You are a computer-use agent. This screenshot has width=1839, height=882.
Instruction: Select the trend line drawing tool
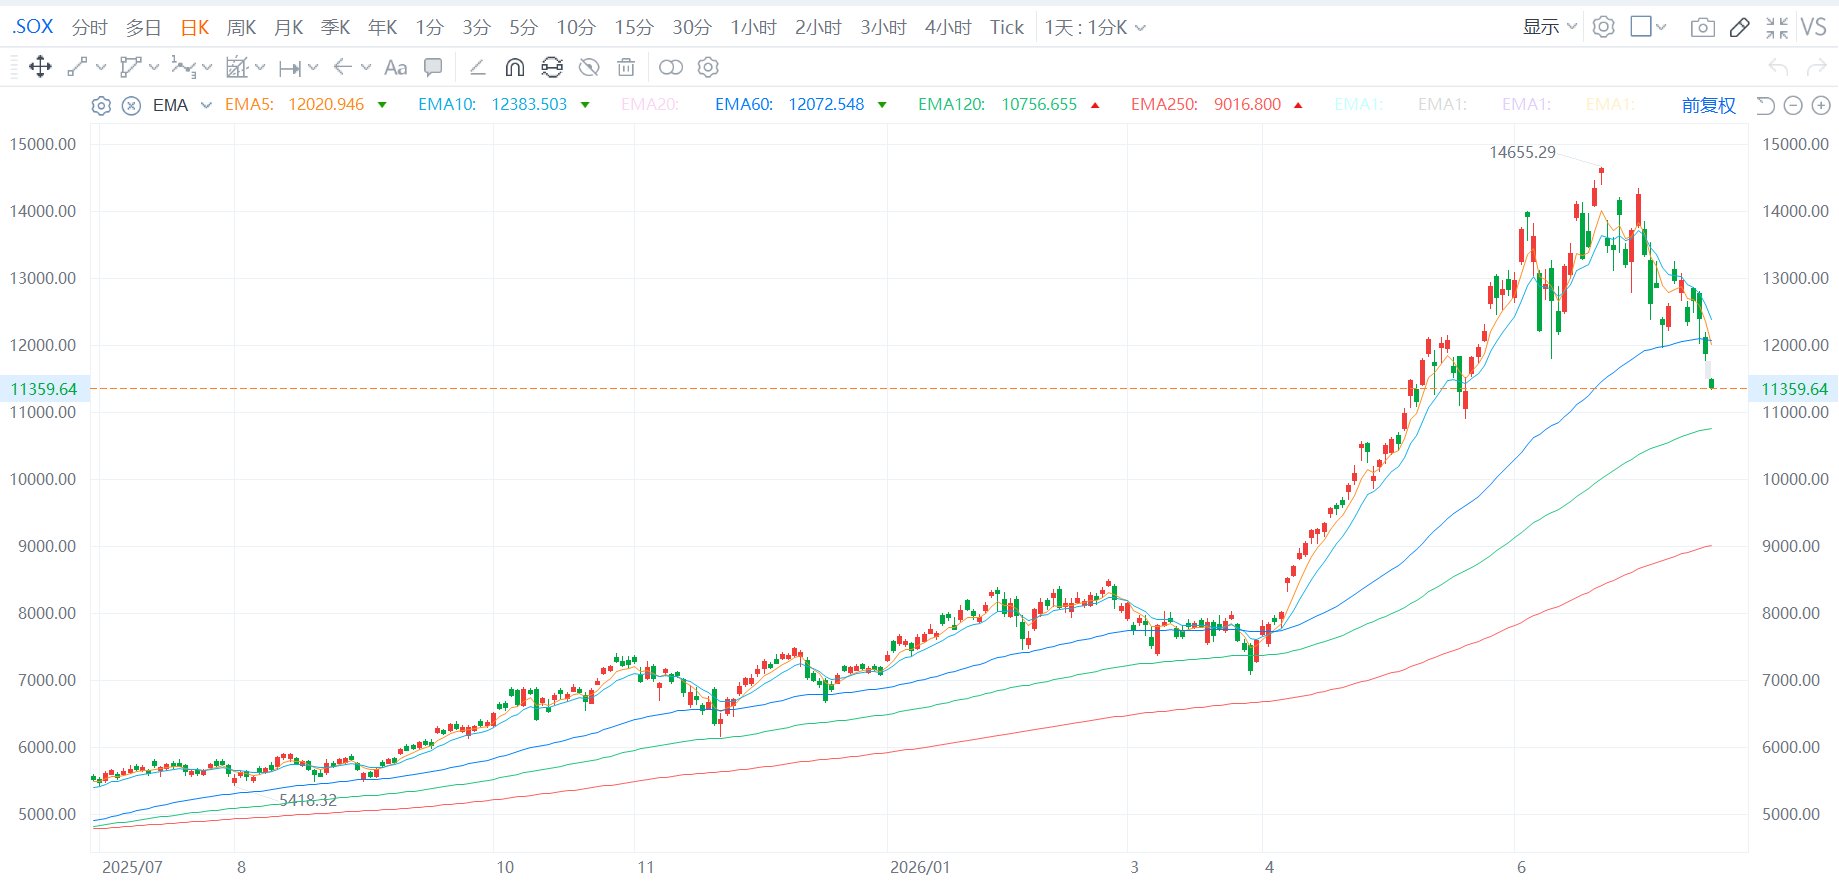(77, 67)
